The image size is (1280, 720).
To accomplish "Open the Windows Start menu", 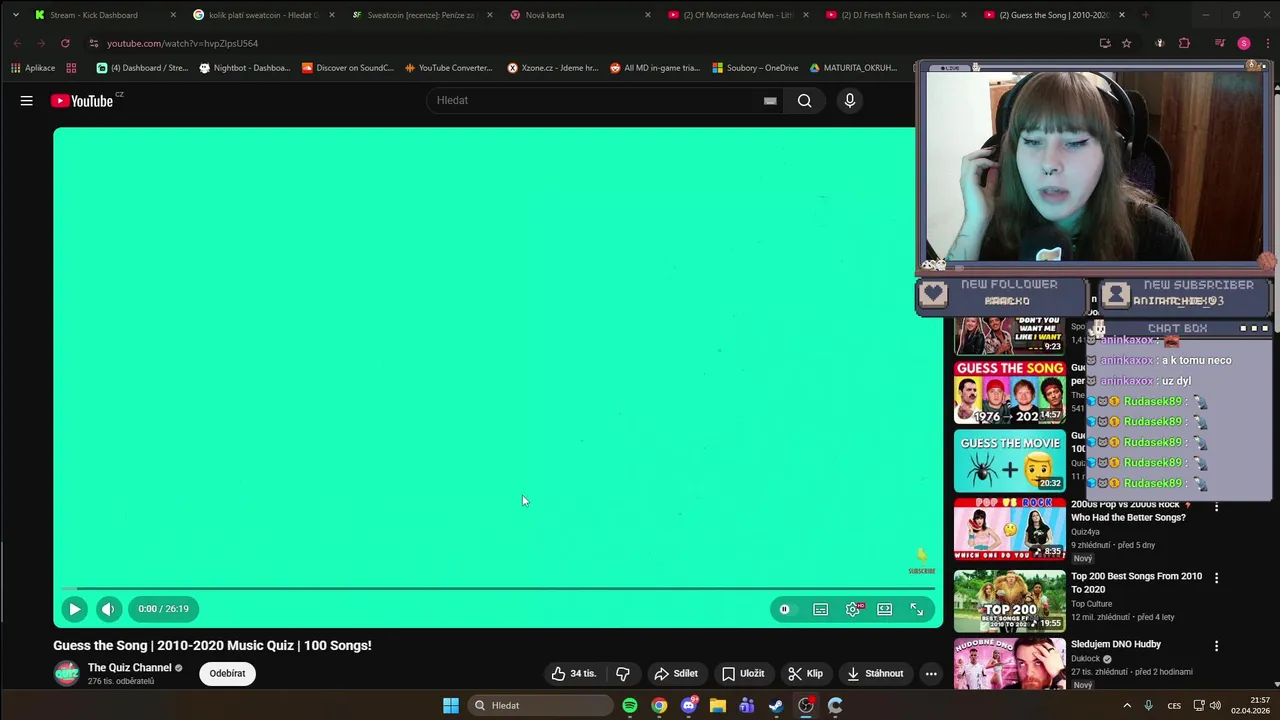I will click(451, 706).
